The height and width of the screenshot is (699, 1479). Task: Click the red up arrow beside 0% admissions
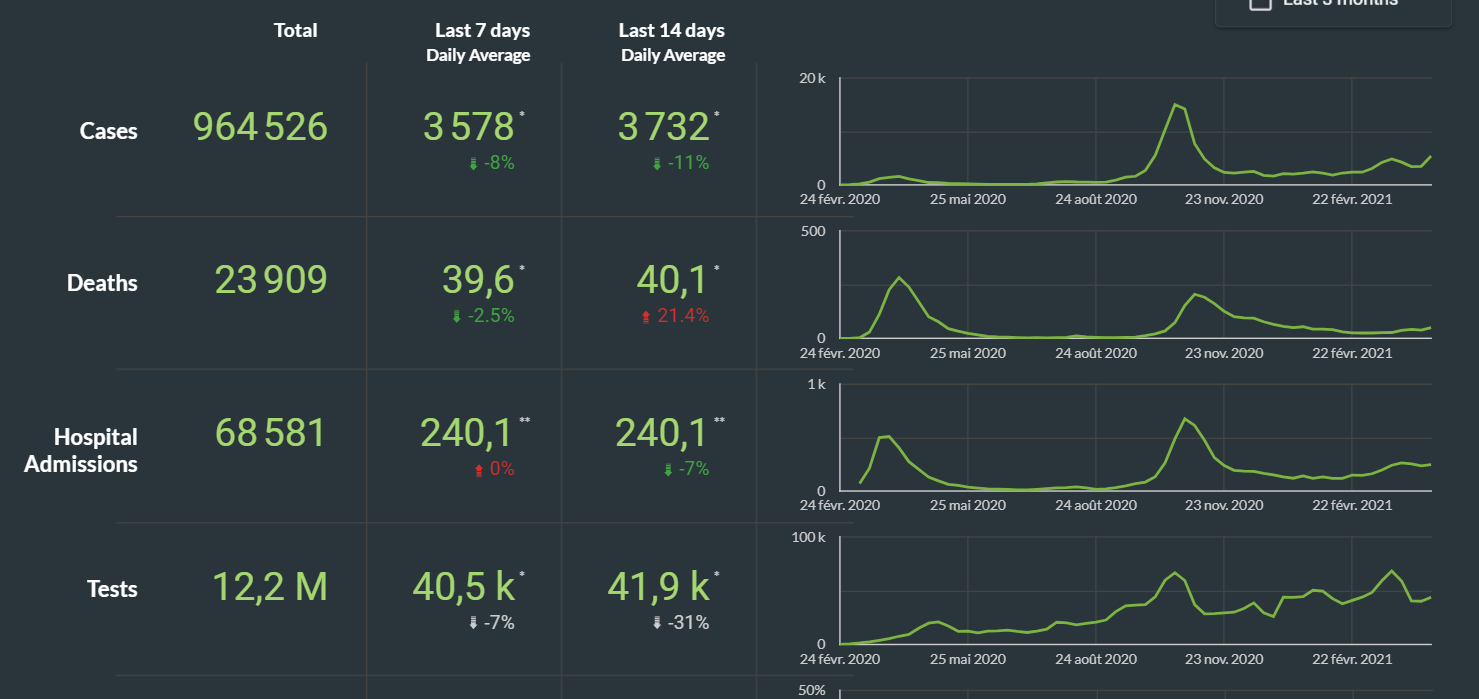[479, 470]
